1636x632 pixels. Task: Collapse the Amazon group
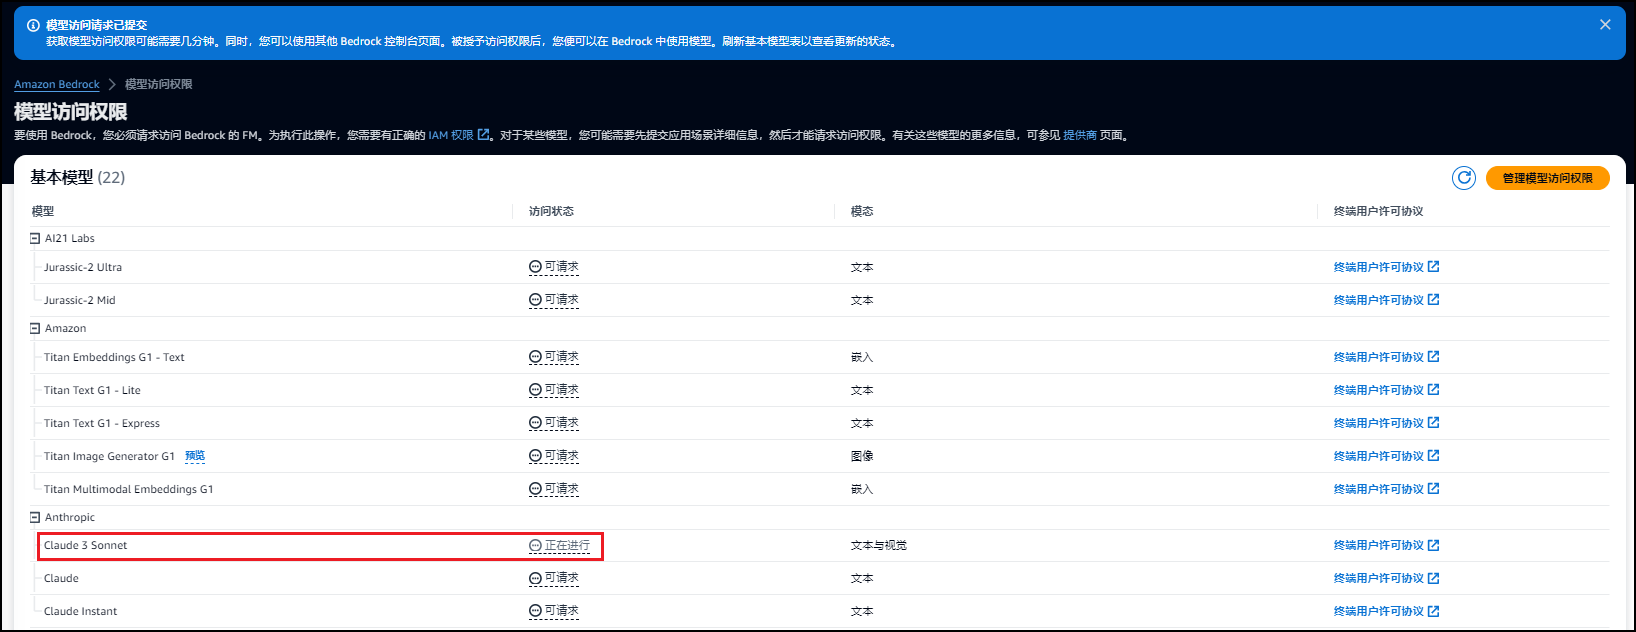point(35,328)
